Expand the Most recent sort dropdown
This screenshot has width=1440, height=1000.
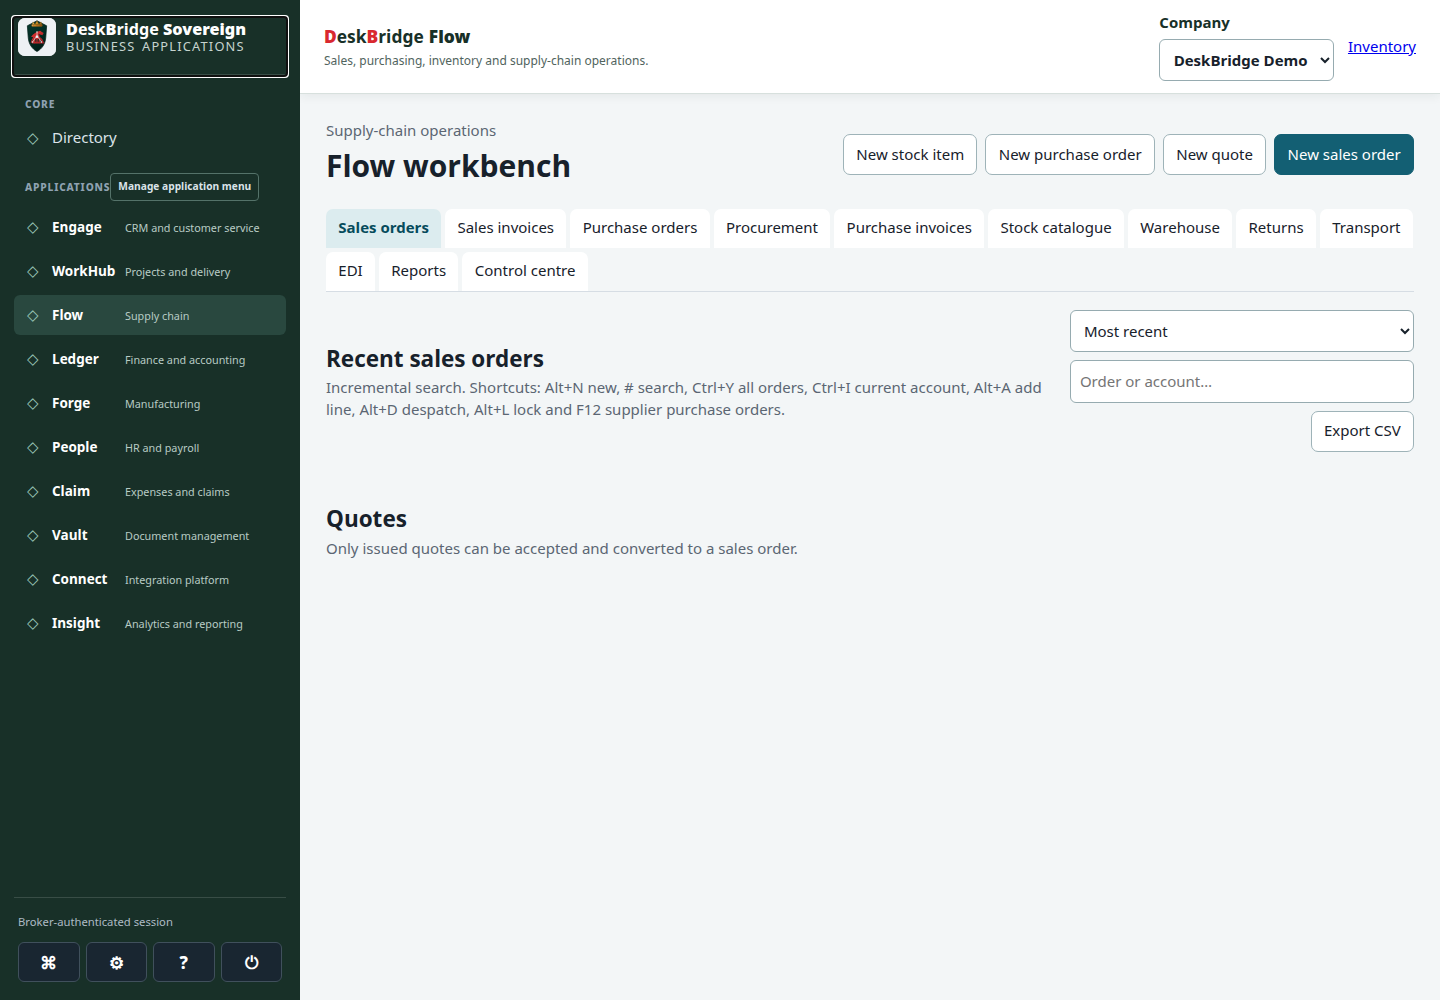(x=1242, y=331)
